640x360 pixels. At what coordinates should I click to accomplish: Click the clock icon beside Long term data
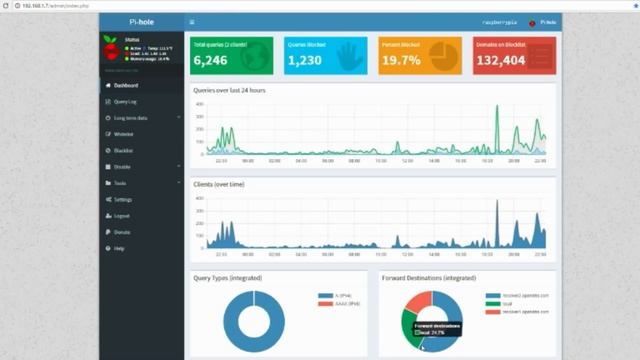(x=108, y=118)
